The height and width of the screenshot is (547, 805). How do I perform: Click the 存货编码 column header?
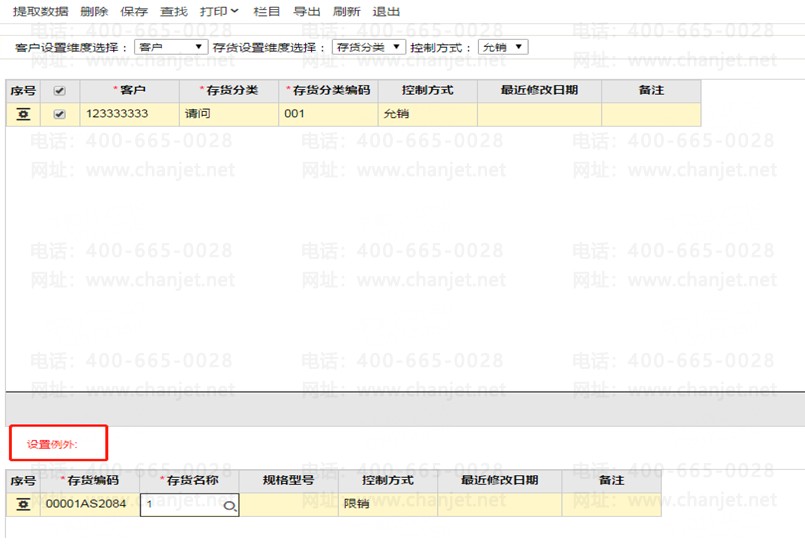[x=90, y=481]
